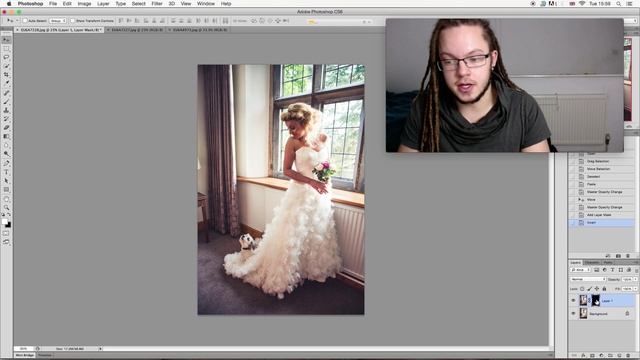The height and width of the screenshot is (360, 640).
Task: Select the Hand tool
Action: 6,199
